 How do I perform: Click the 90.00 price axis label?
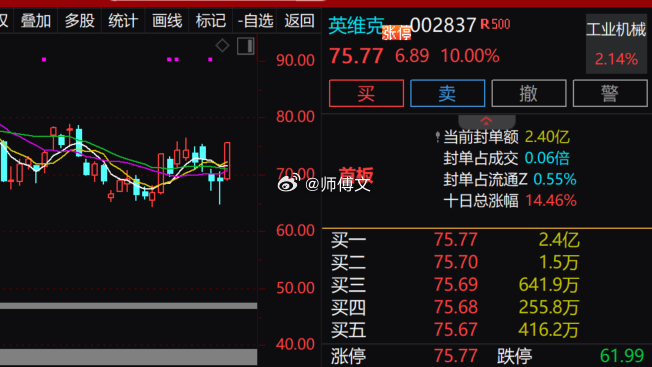[295, 60]
